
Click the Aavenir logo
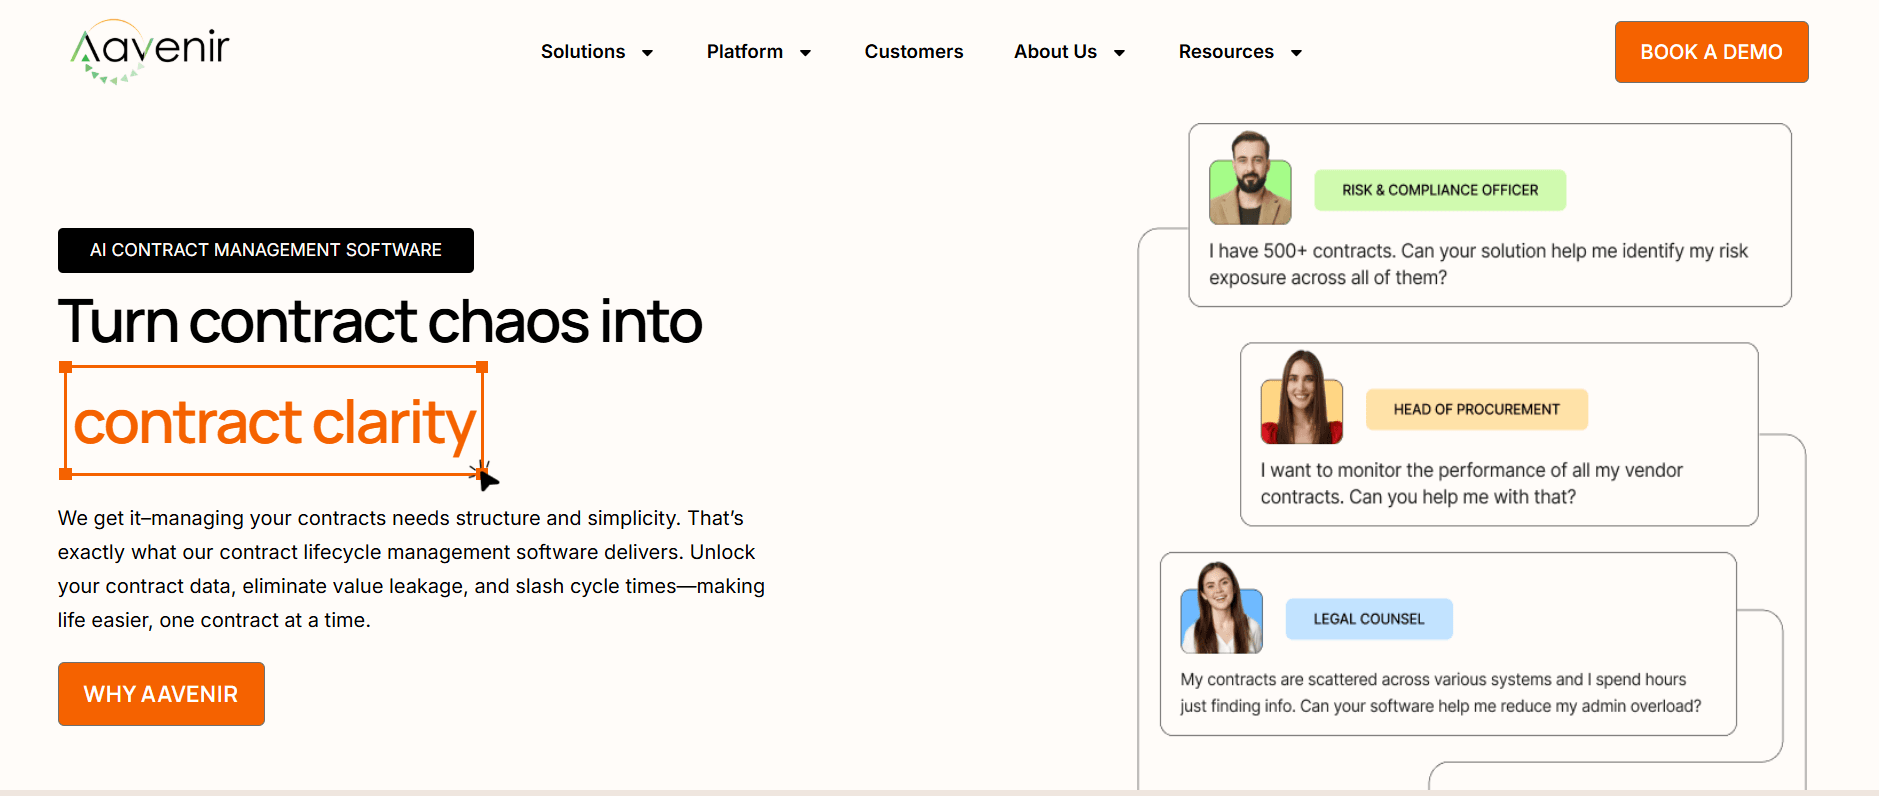150,51
